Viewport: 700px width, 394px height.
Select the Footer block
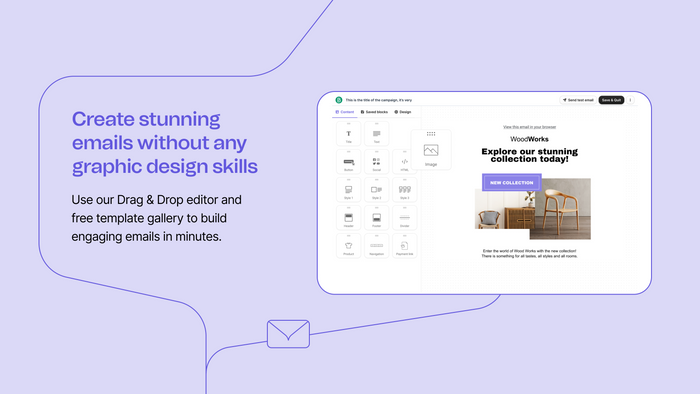click(376, 218)
